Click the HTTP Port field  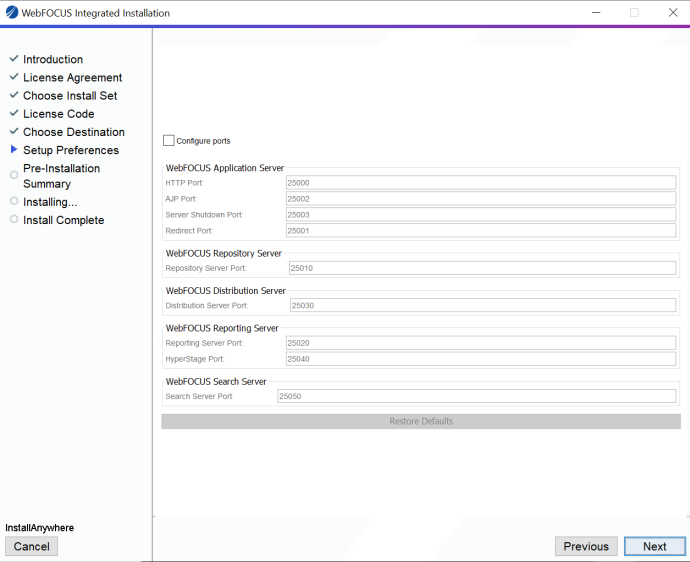click(x=481, y=183)
